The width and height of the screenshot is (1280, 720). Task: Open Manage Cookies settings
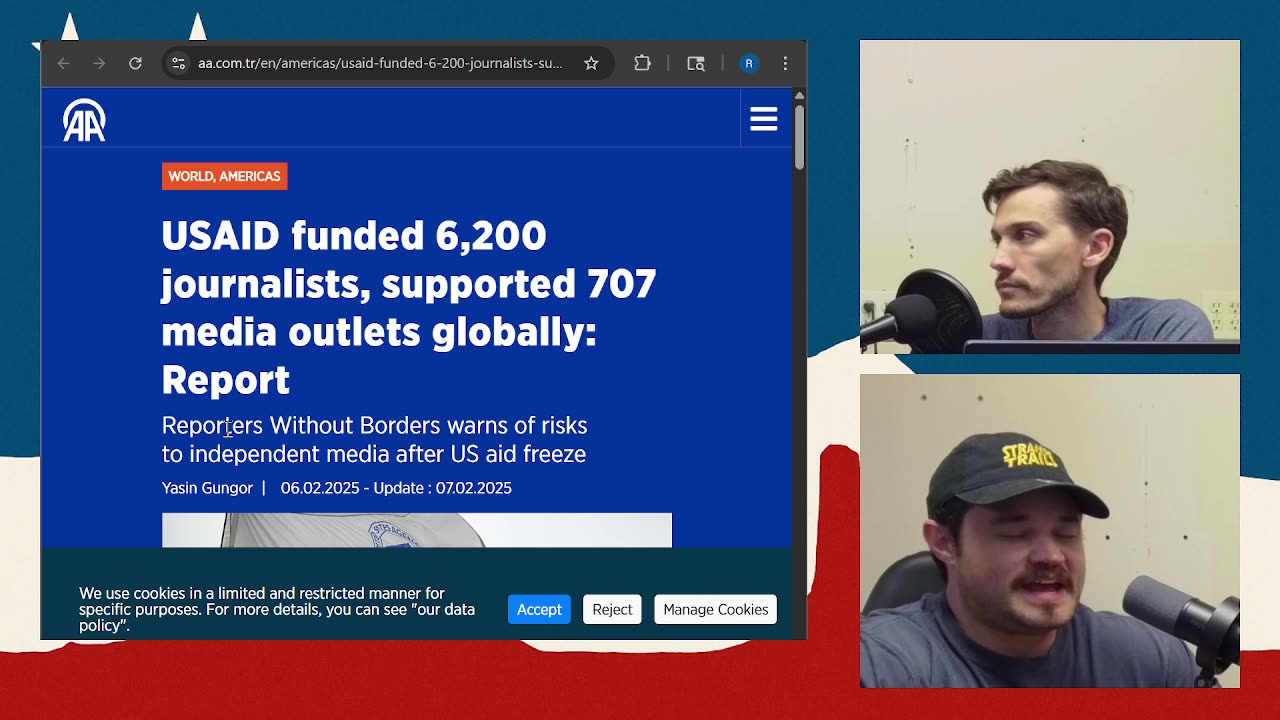point(716,609)
